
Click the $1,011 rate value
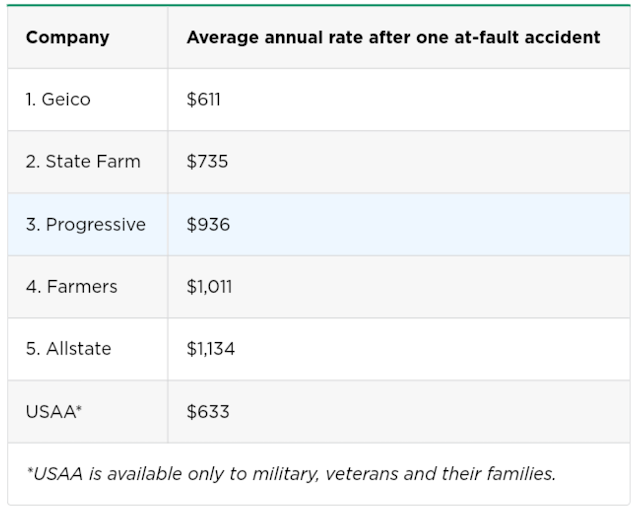pos(209,286)
